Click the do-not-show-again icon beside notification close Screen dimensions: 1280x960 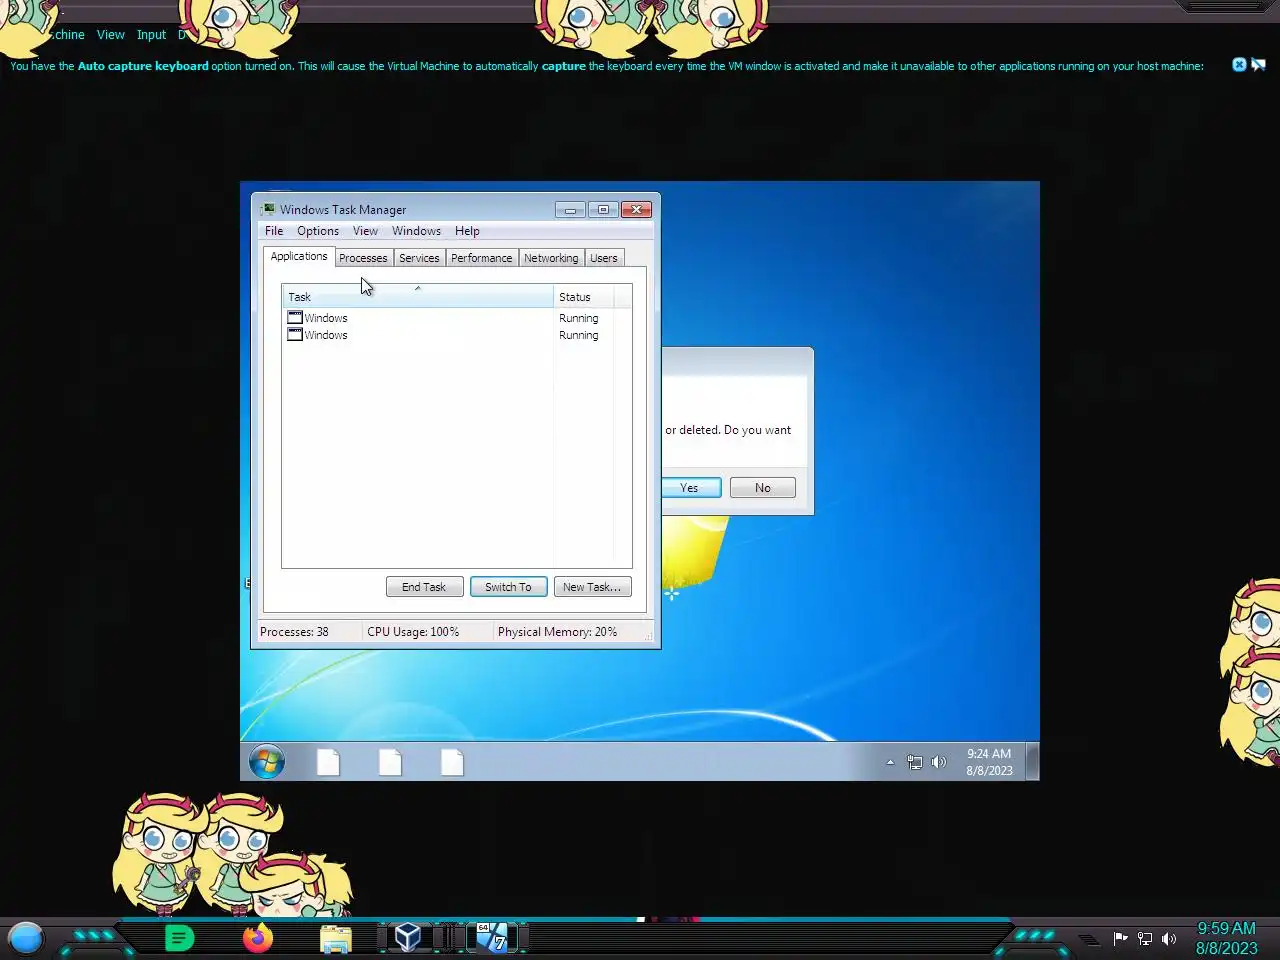tap(1258, 65)
